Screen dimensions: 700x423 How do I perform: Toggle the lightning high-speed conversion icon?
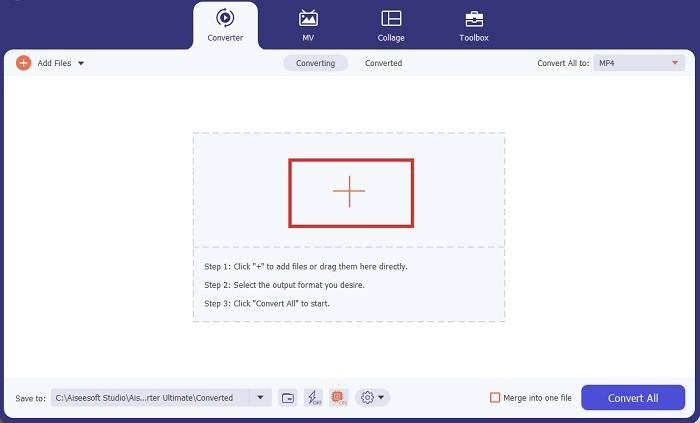click(313, 397)
